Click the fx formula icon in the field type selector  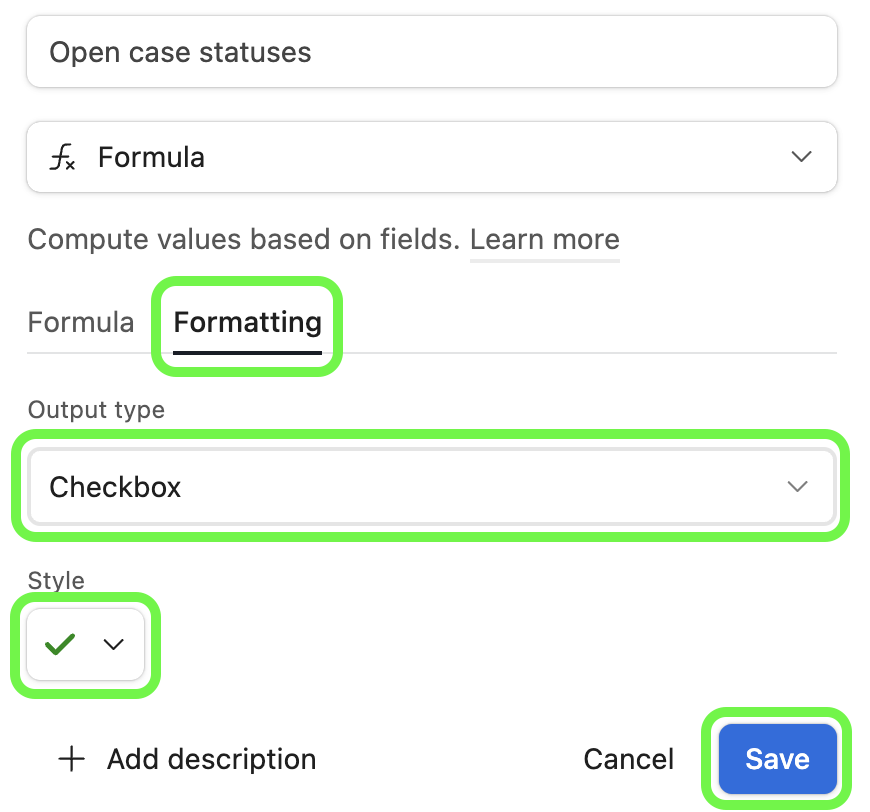[x=62, y=157]
